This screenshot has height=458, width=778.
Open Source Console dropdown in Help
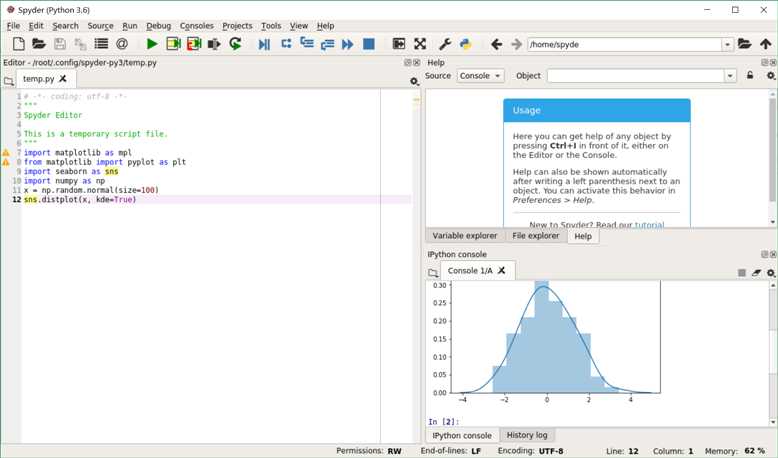tap(480, 75)
